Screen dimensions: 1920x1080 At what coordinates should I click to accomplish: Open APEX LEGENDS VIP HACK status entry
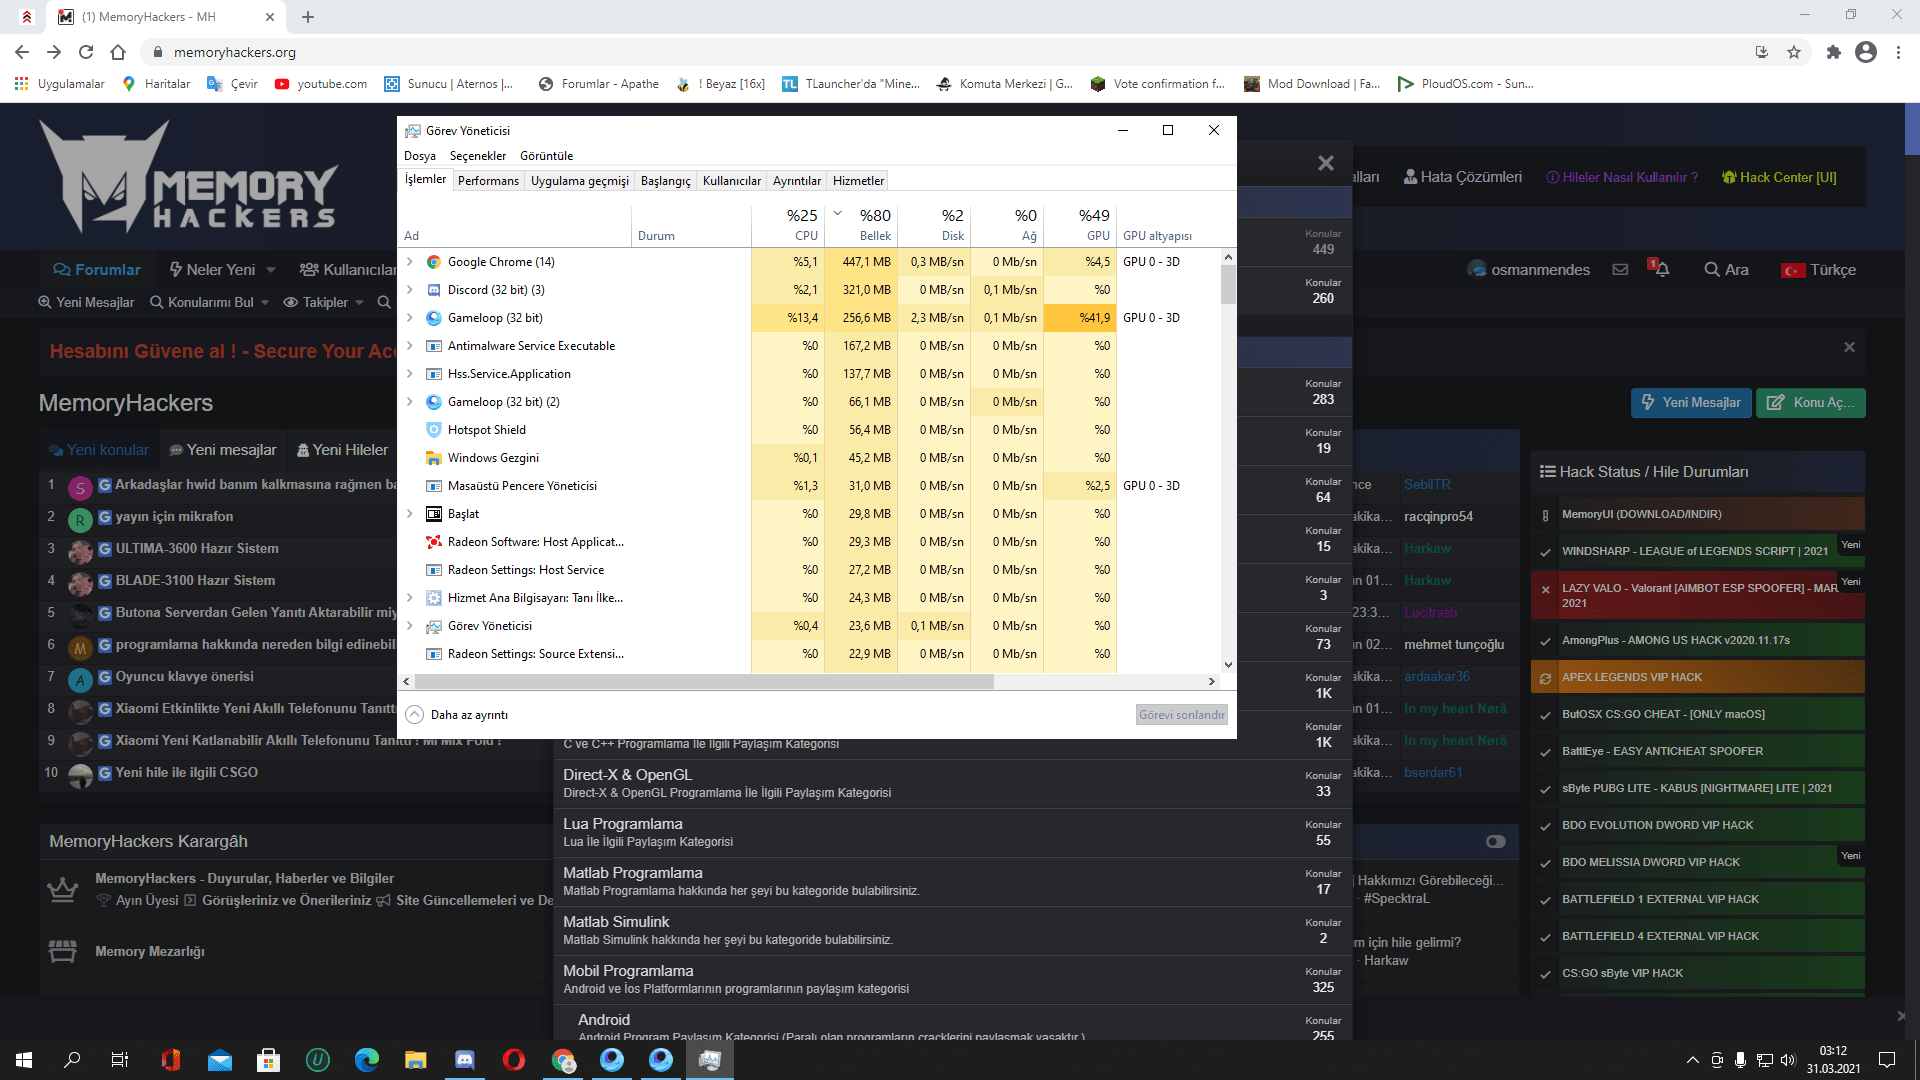click(1698, 677)
